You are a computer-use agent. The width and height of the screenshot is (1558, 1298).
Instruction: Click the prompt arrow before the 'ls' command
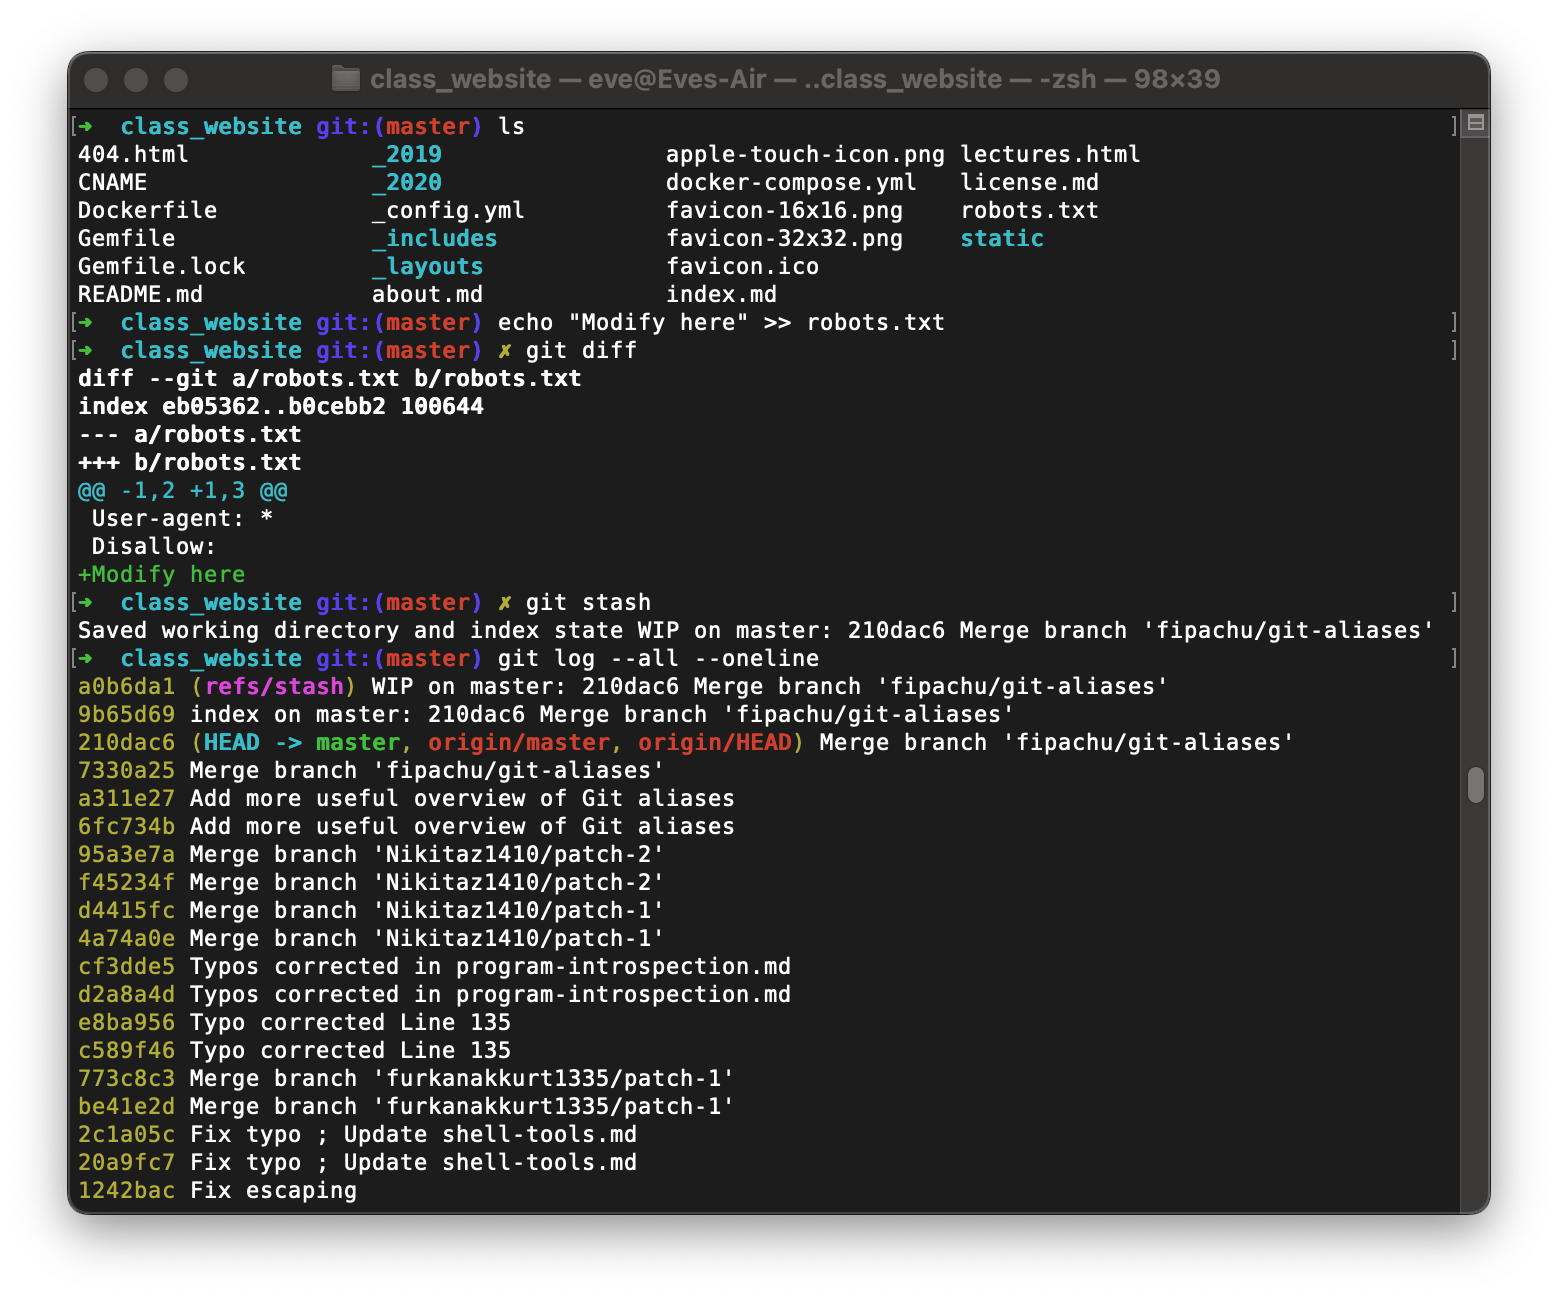[85, 126]
